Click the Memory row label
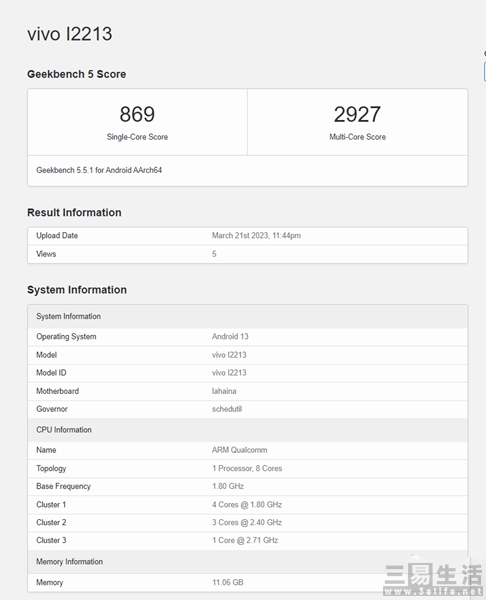This screenshot has height=600, width=486. point(50,582)
